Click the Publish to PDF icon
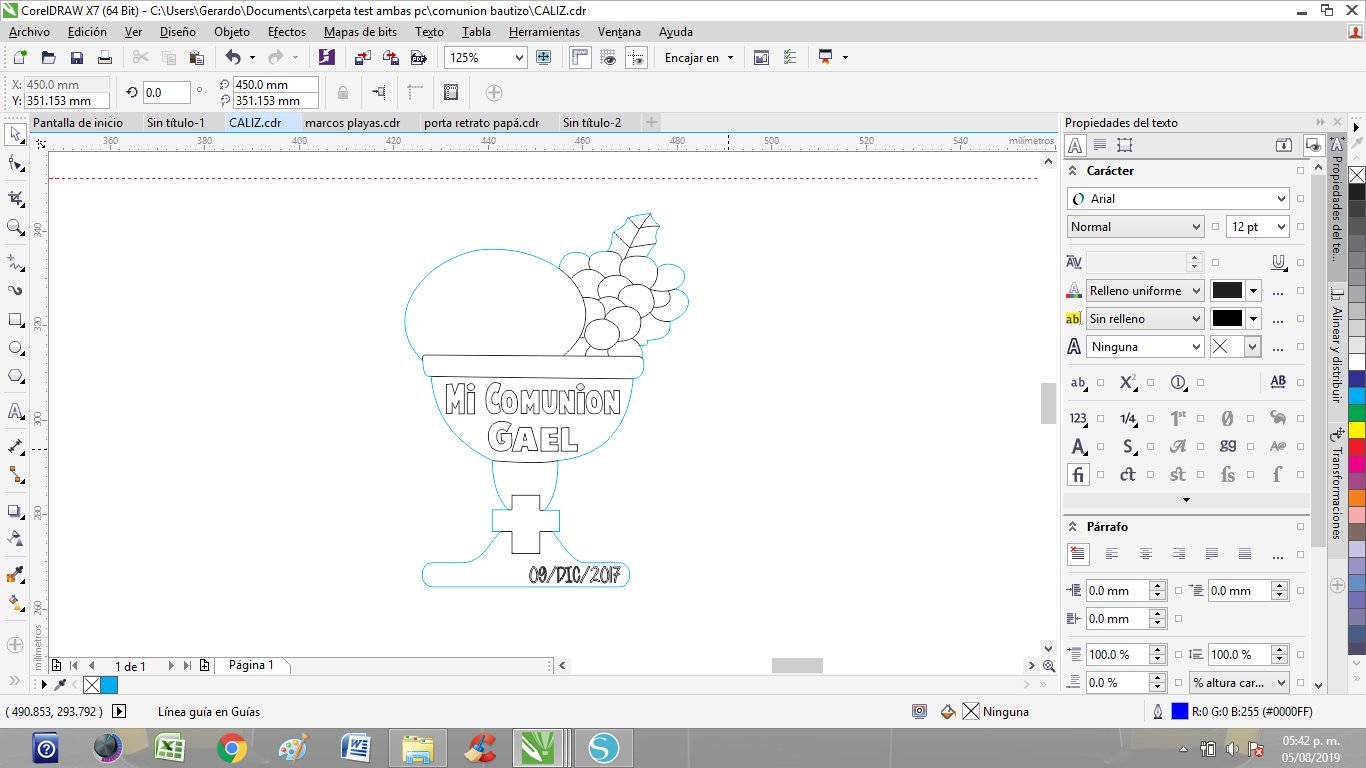The height and width of the screenshot is (768, 1366). [419, 58]
